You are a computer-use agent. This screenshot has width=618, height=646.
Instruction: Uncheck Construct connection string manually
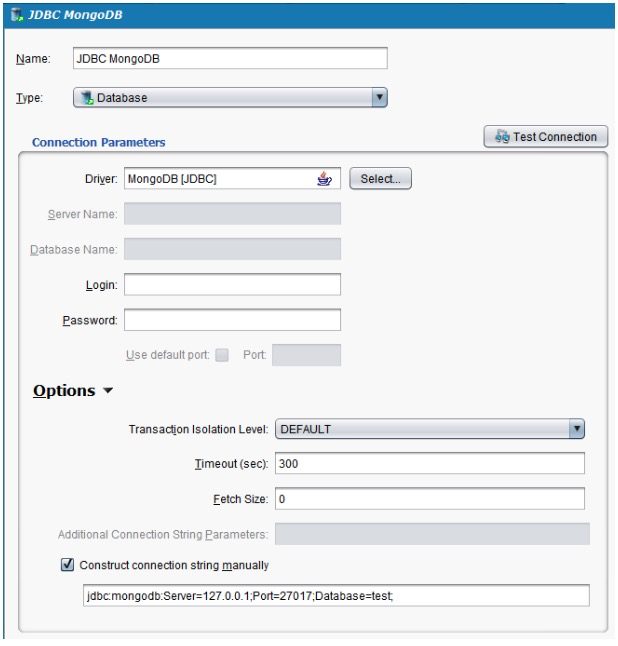68,565
